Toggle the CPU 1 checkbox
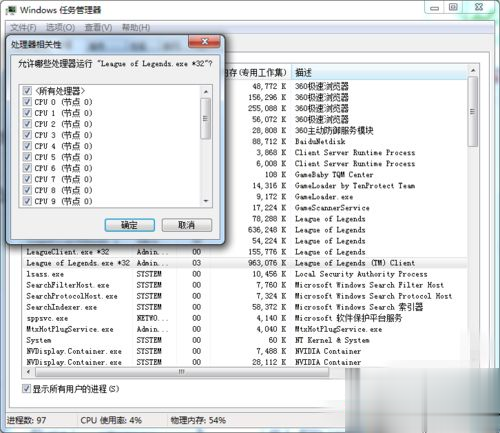The image size is (500, 433). 27,113
